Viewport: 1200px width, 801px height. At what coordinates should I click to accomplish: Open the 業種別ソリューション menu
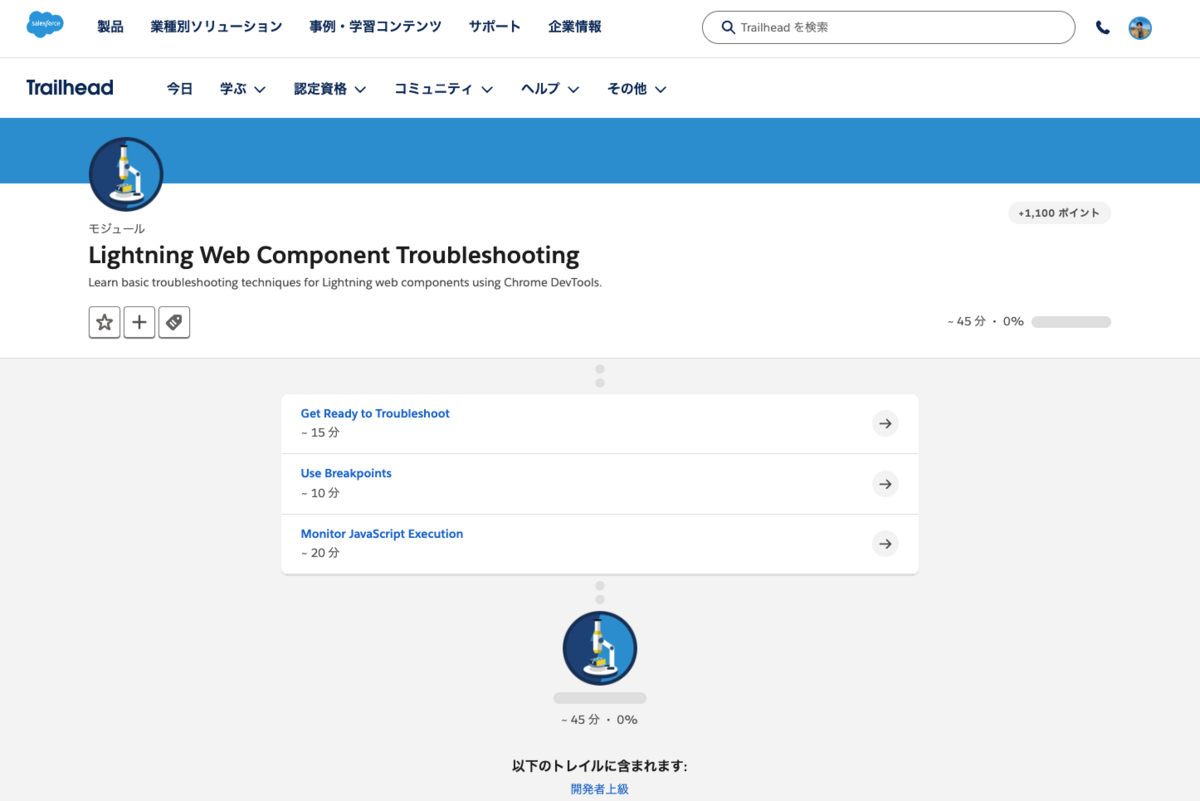(216, 27)
